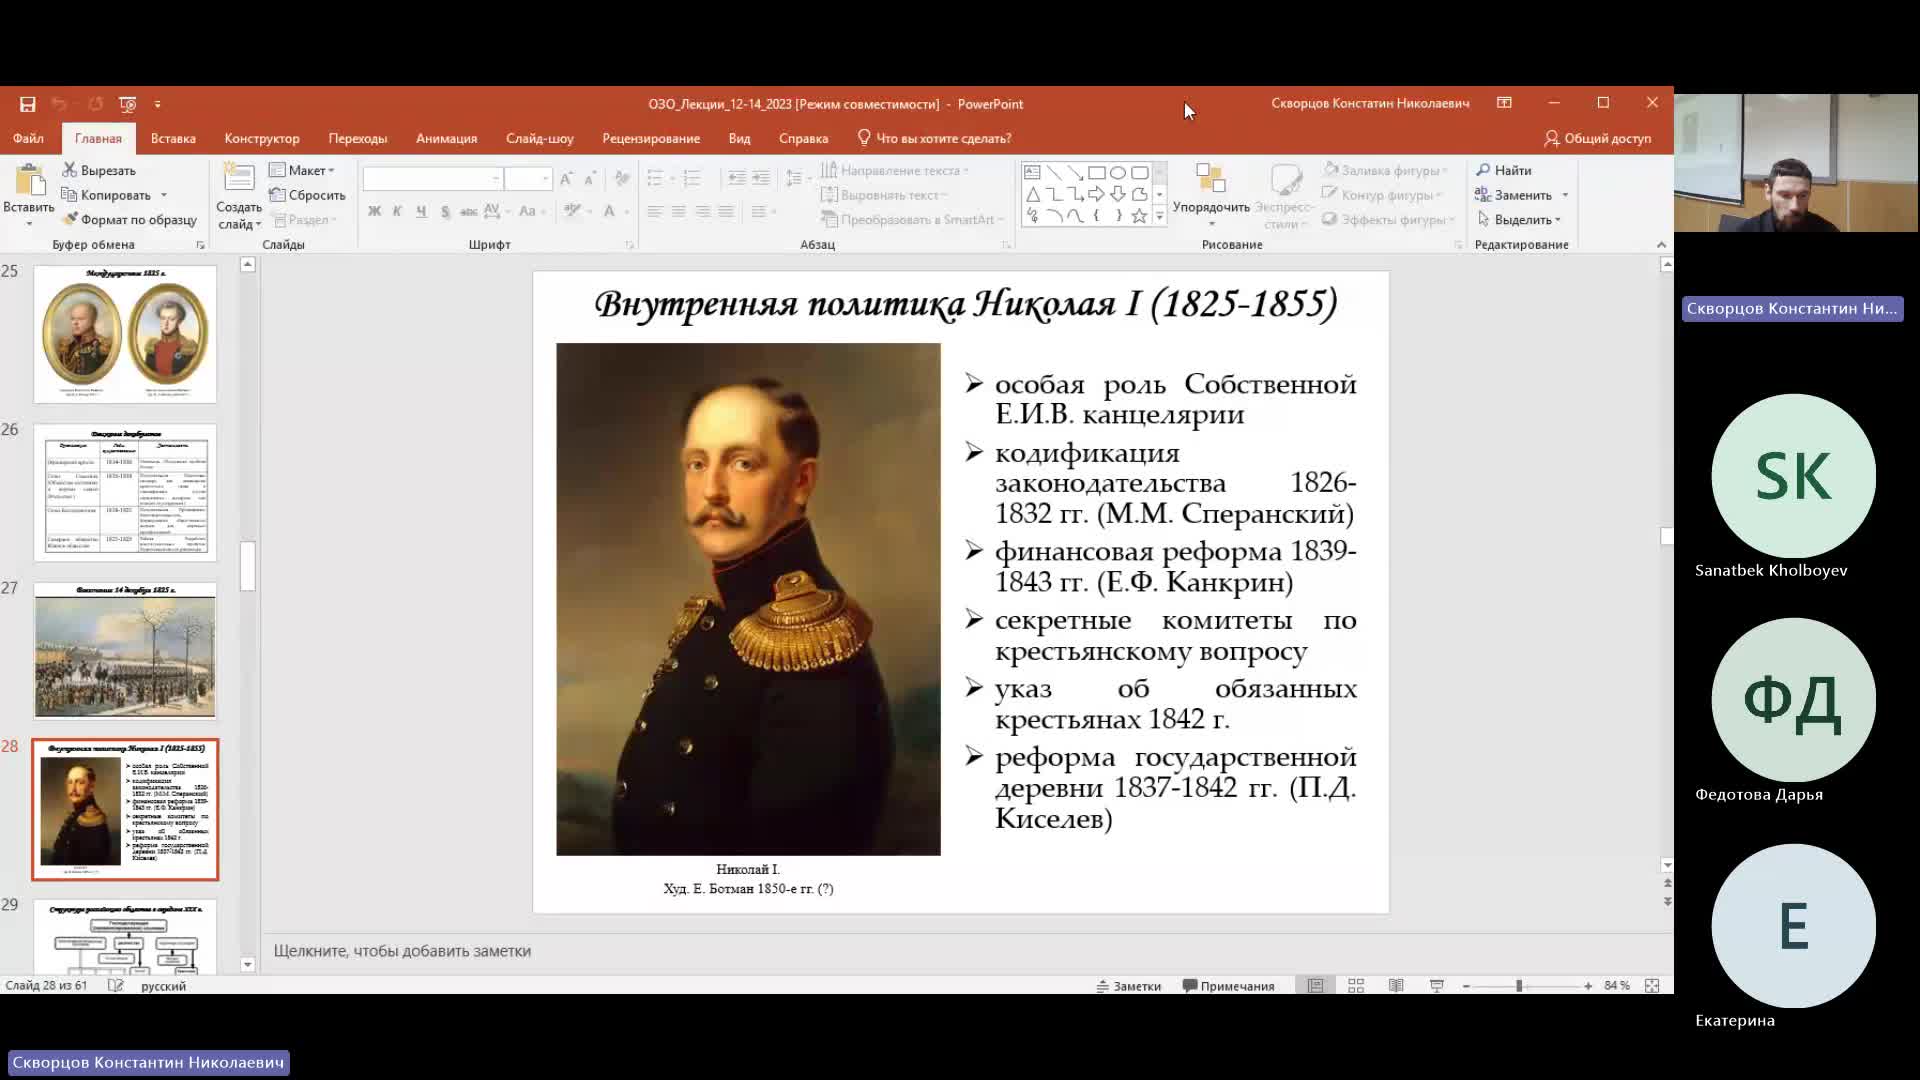Click Найти to search

pos(1504,170)
